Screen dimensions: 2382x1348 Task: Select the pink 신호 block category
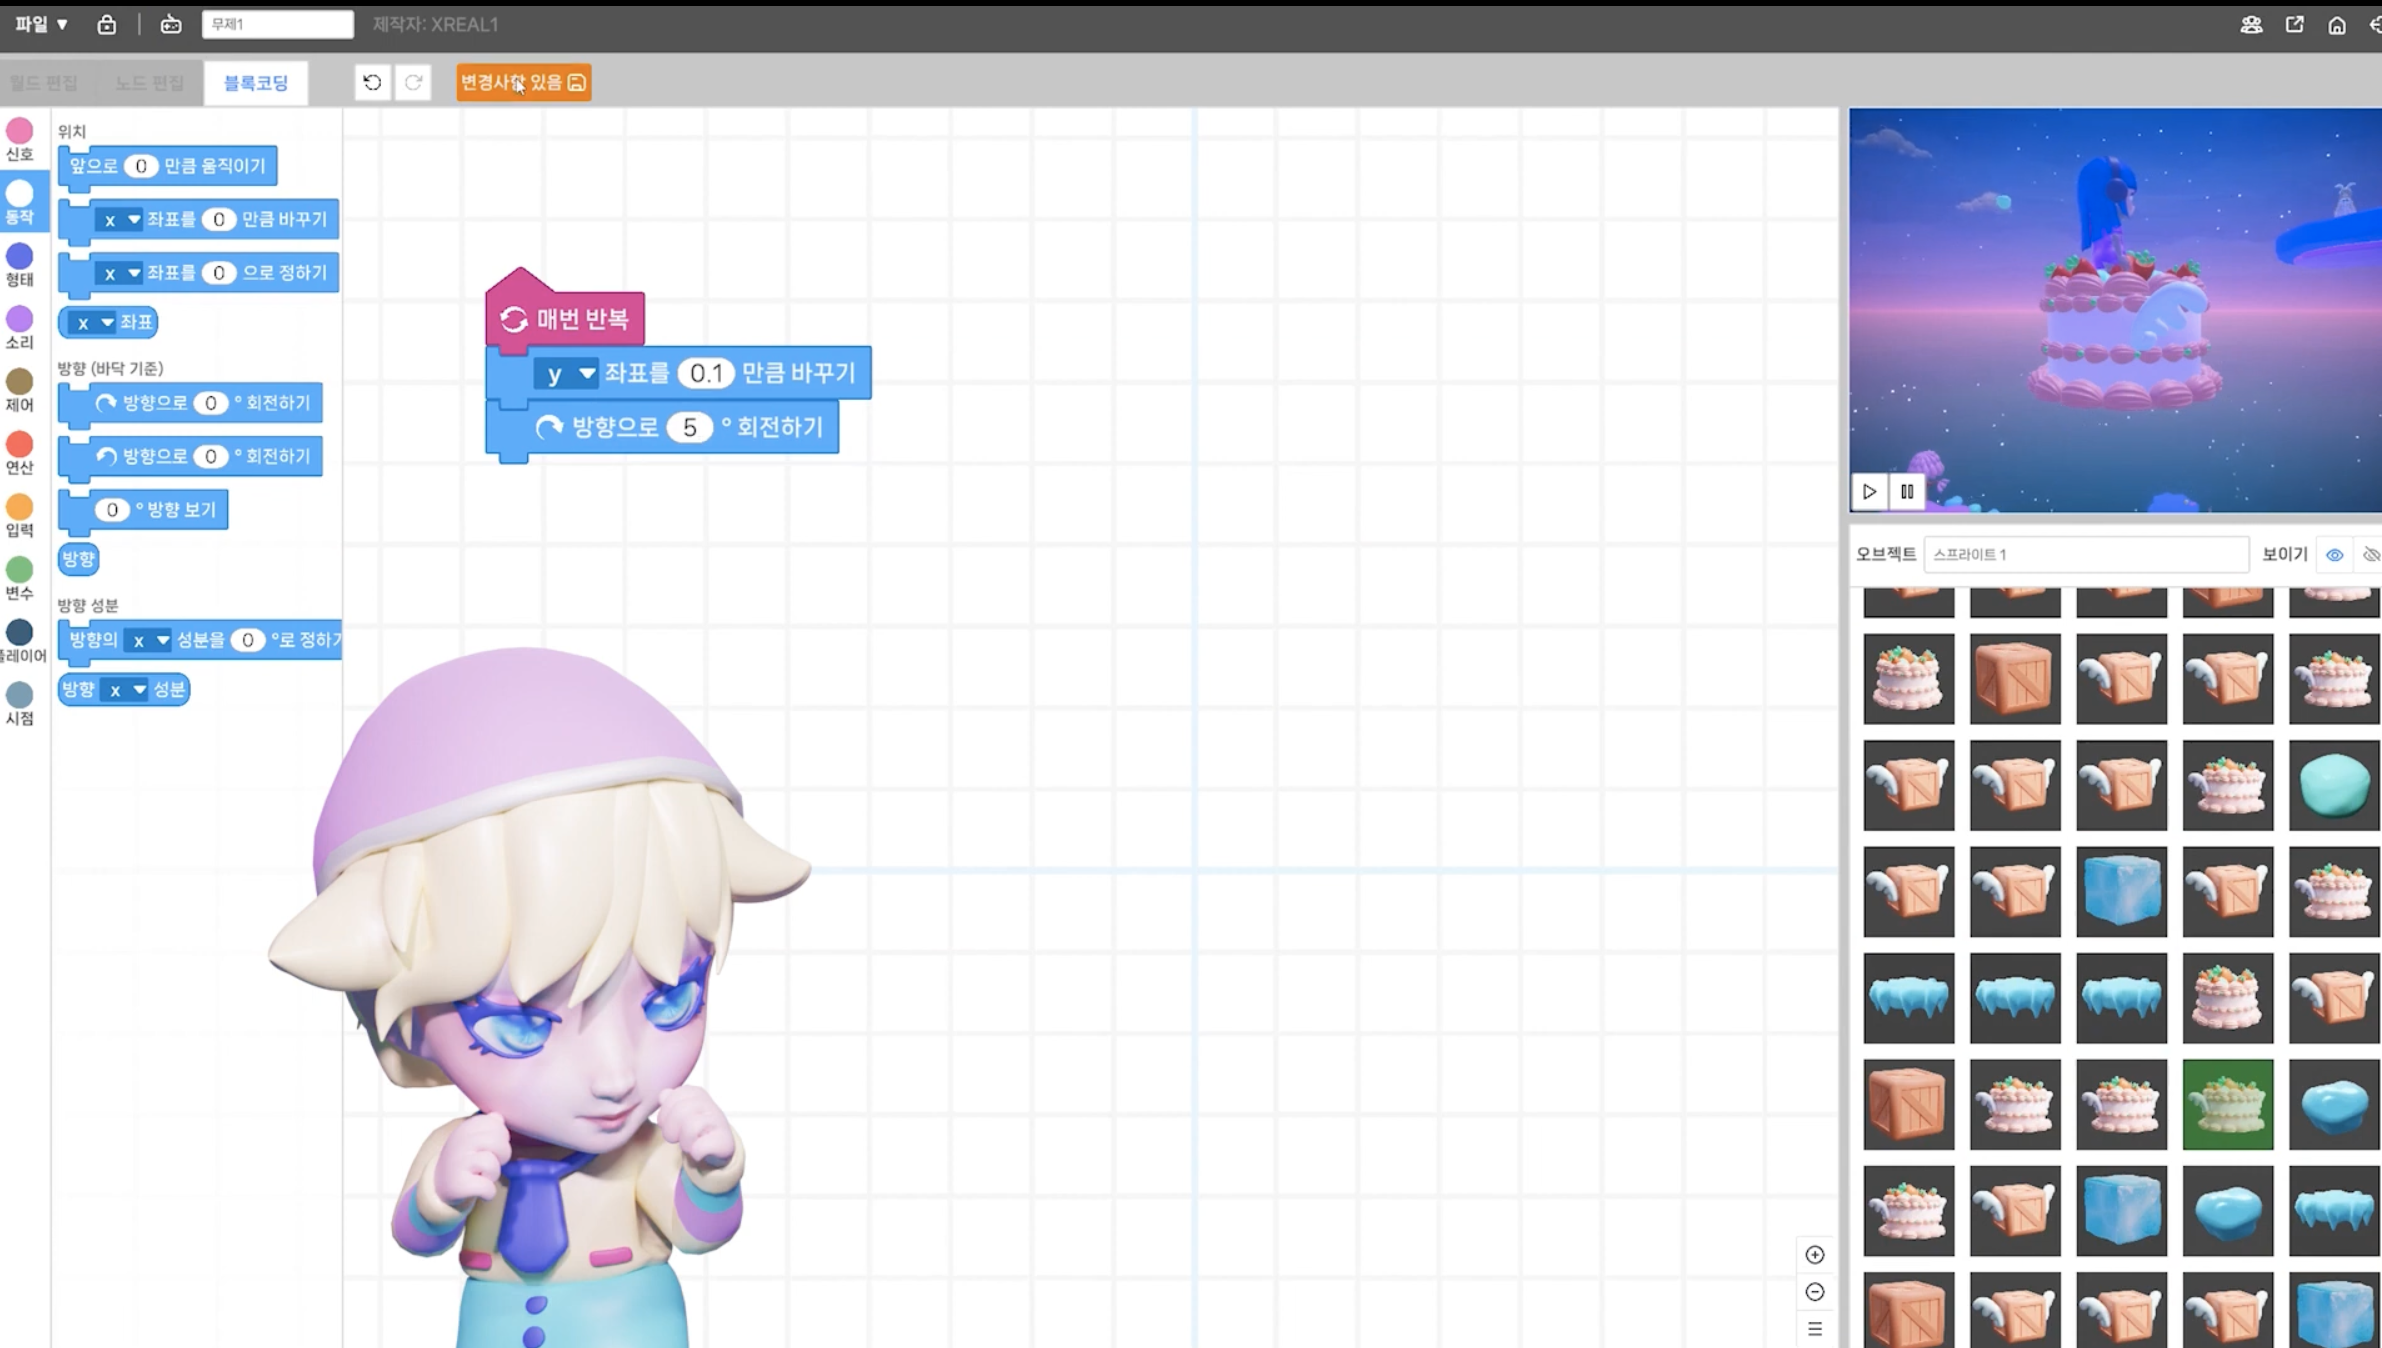[x=20, y=139]
